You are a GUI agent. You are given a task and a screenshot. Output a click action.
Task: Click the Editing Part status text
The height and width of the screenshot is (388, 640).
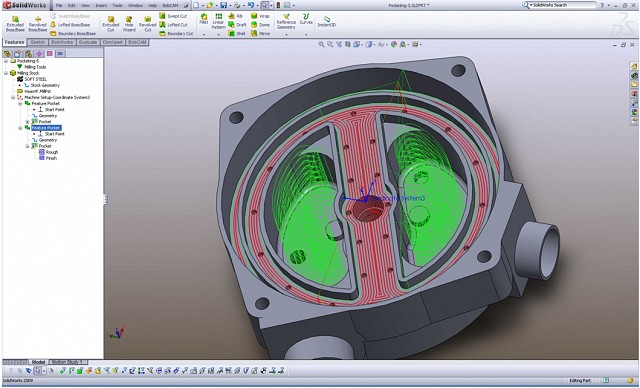(x=580, y=381)
